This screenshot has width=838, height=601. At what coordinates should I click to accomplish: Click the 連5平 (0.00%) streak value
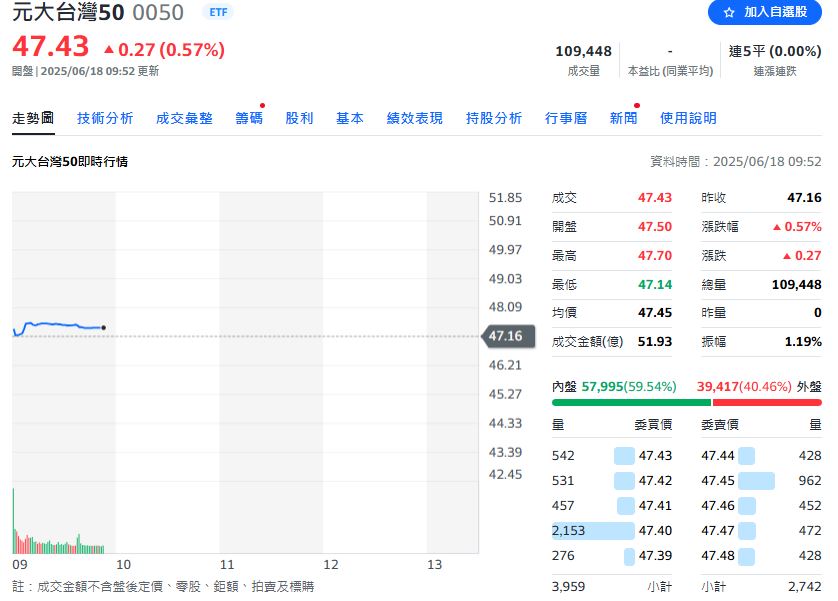pos(775,51)
